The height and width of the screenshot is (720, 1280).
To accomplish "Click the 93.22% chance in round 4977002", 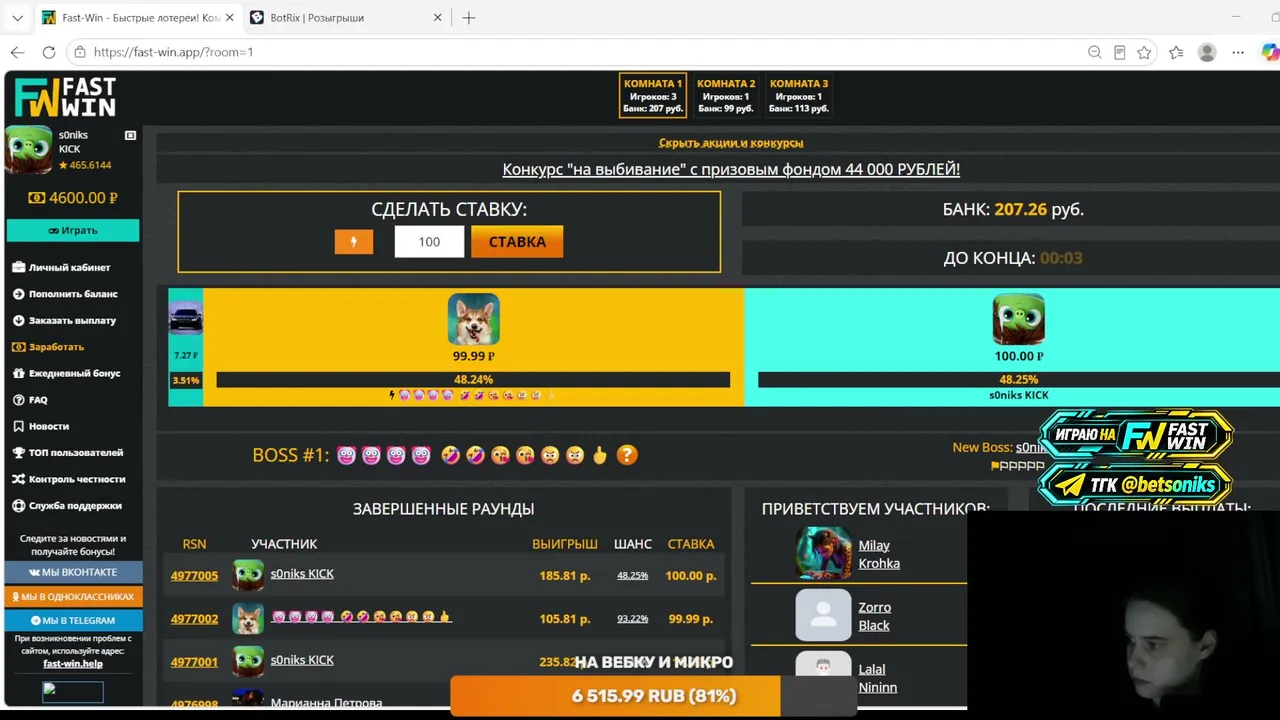I will (632, 619).
